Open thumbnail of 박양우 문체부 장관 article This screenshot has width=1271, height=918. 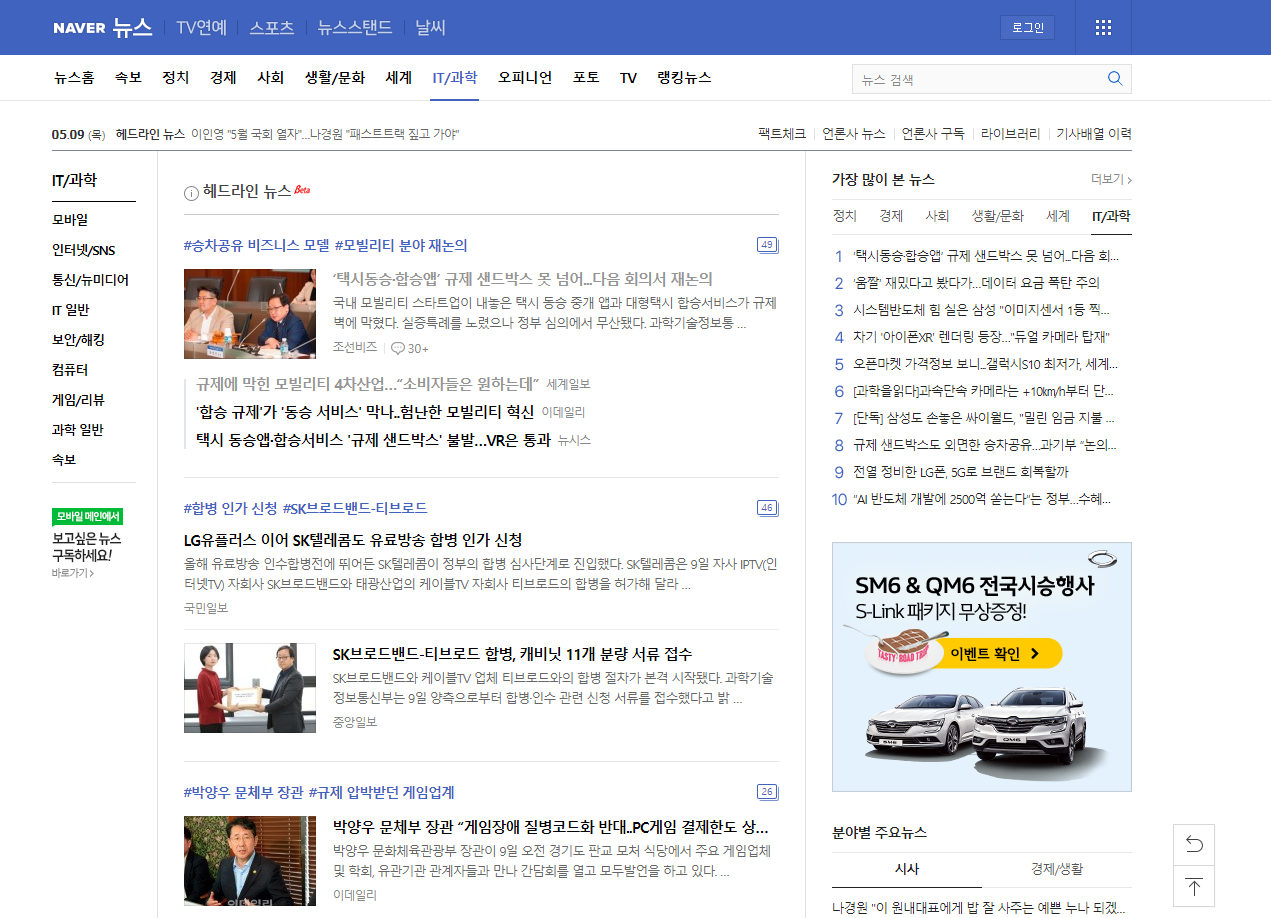pos(250,861)
